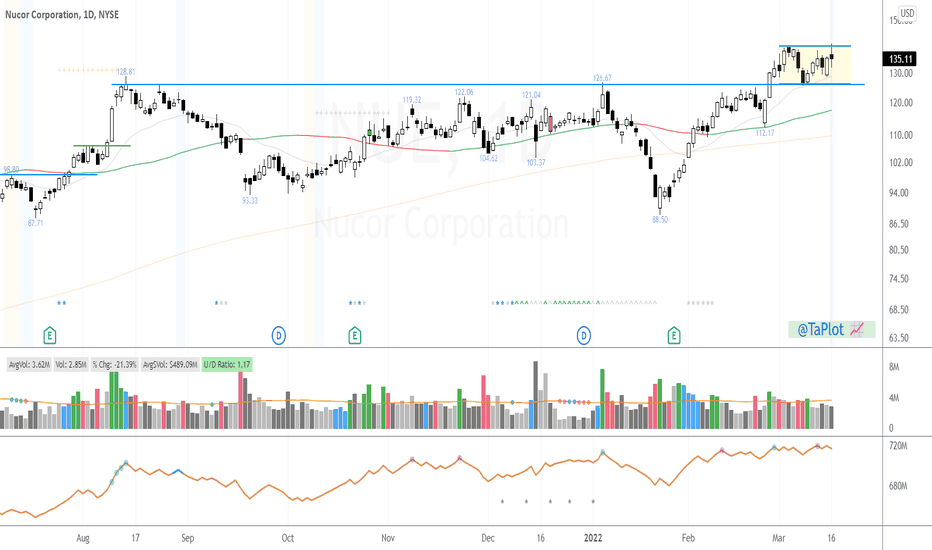The width and height of the screenshot is (932, 550).
Task: Click the 120.00 price axis label
Action: [x=901, y=103]
